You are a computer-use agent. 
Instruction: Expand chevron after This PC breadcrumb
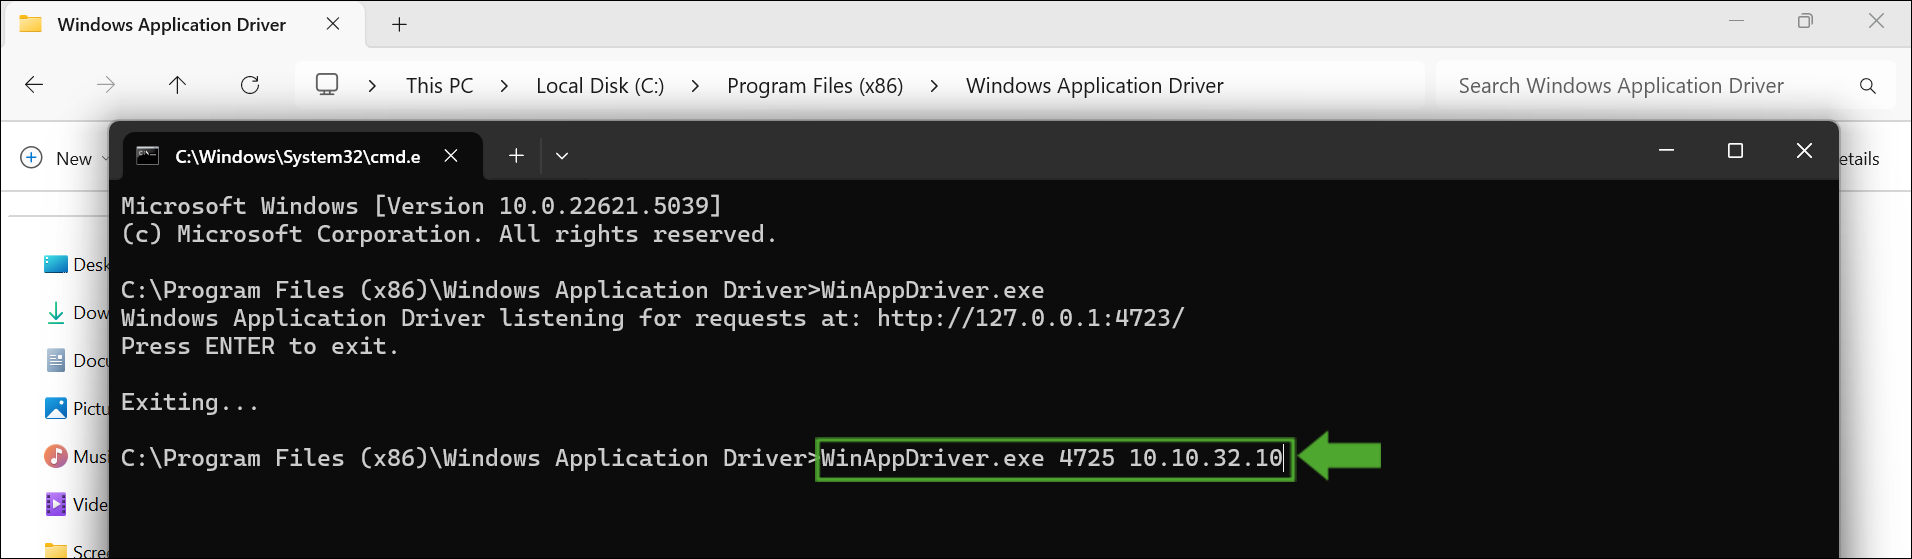coord(504,86)
